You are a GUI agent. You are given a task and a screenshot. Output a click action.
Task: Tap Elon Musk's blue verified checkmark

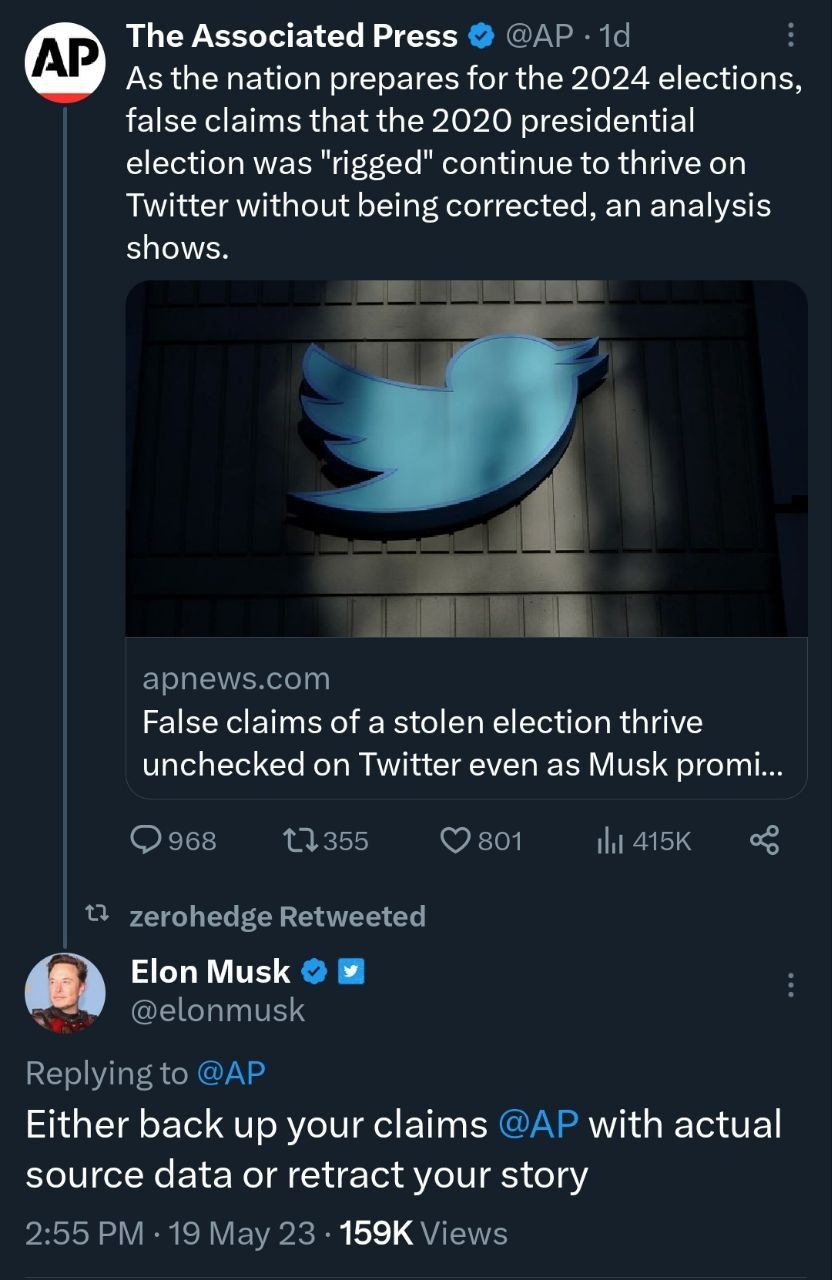tap(315, 971)
